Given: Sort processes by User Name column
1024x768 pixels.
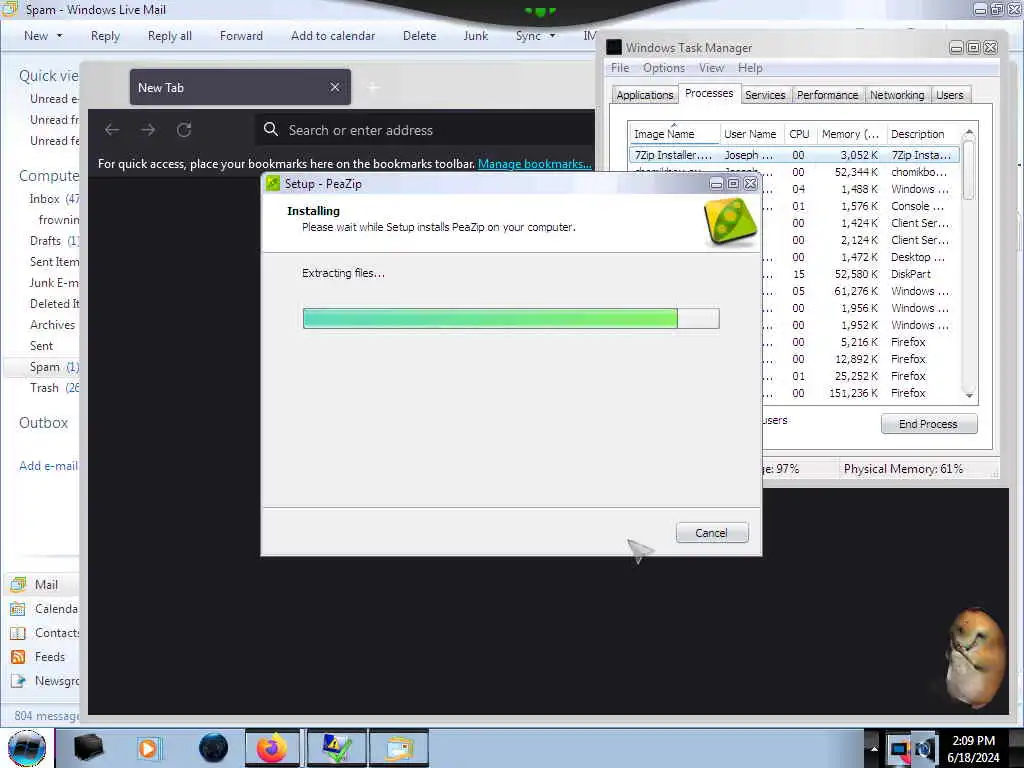Looking at the screenshot, I should coord(750,134).
